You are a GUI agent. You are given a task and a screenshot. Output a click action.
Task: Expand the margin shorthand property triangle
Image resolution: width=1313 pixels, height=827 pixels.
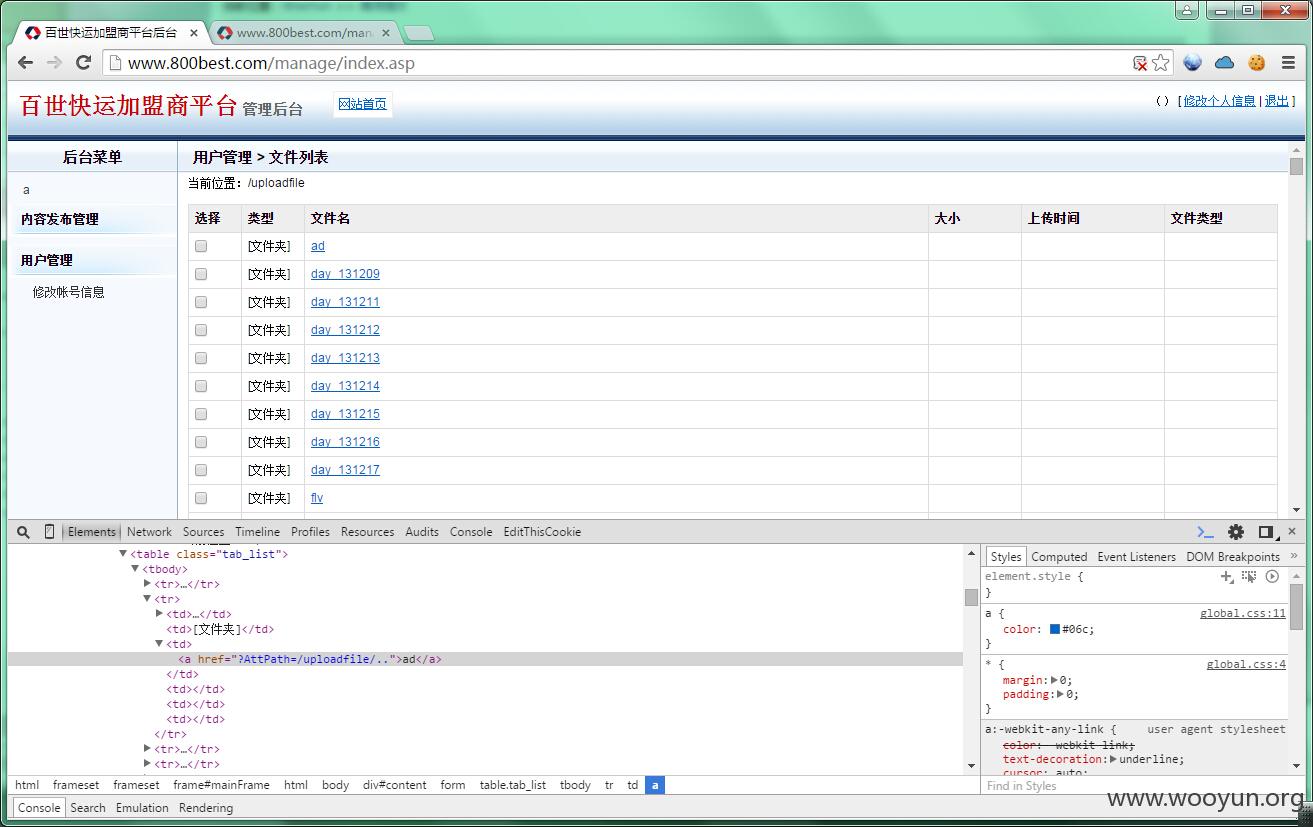pos(1055,680)
